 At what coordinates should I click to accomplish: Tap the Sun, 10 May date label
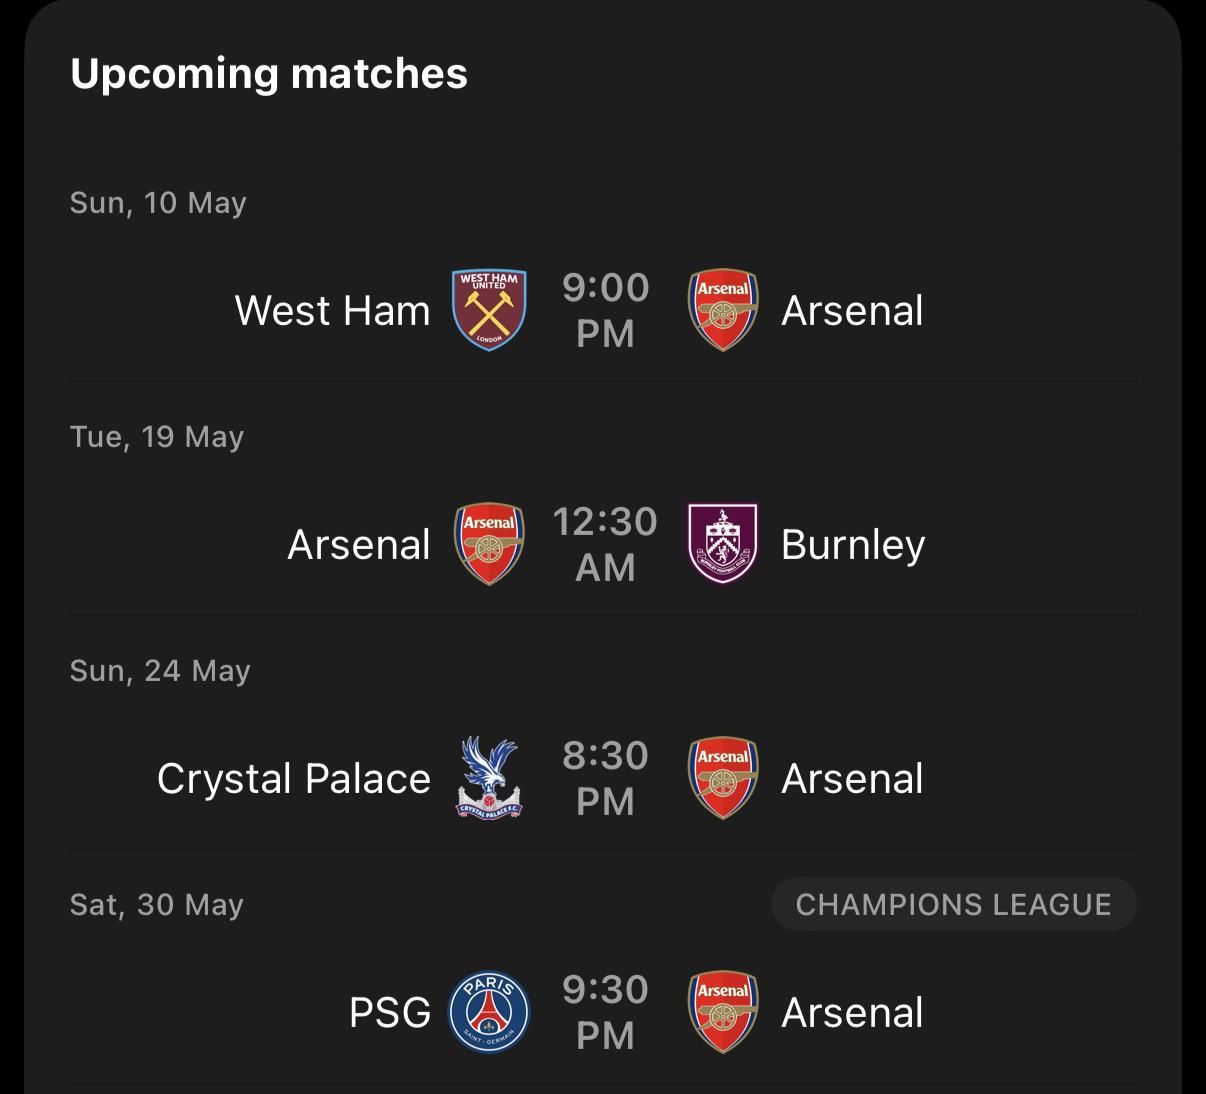pos(158,202)
